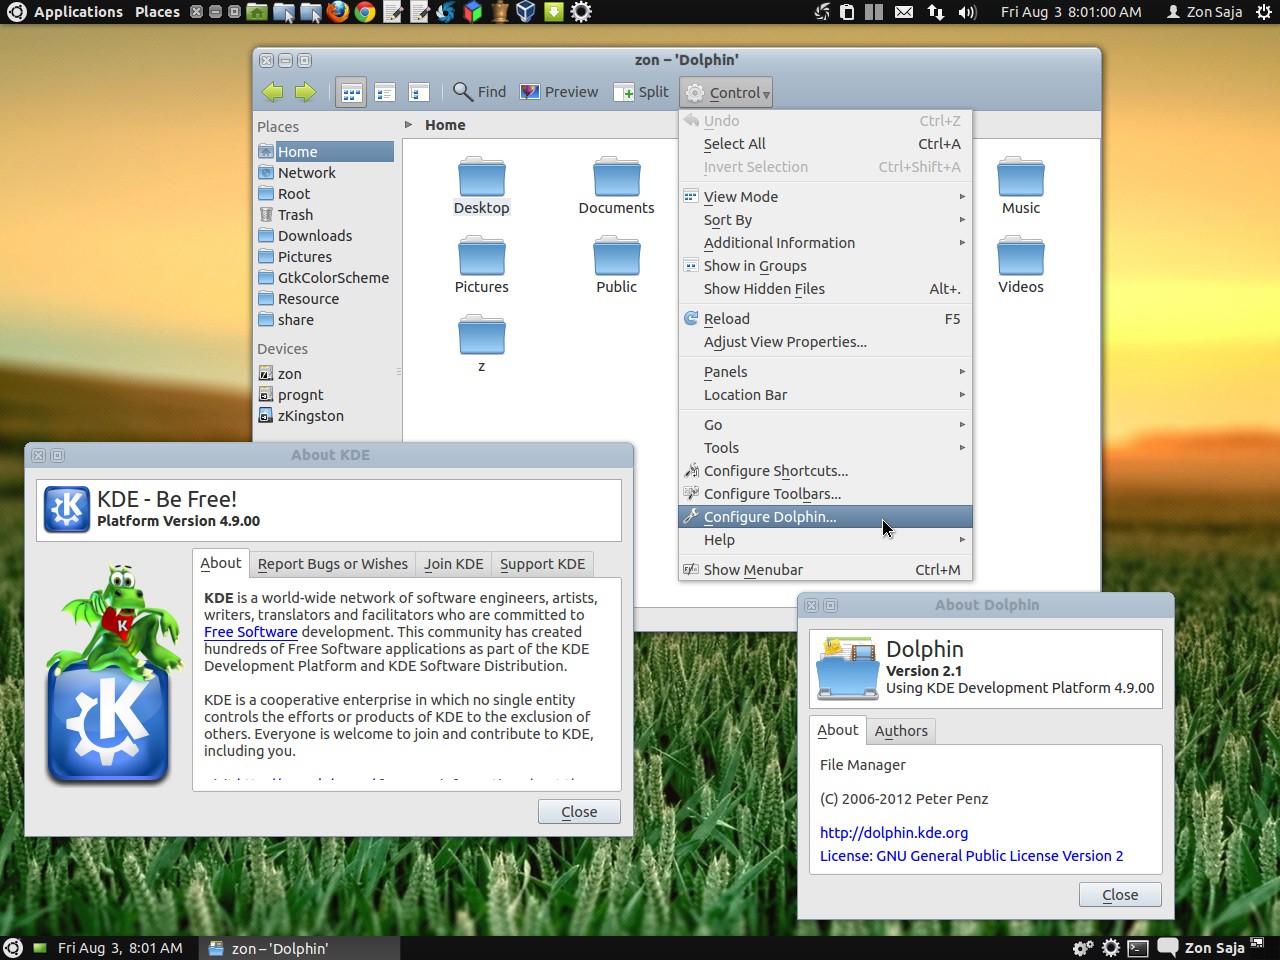Select Trash in the Places sidebar
Screen dimensions: 1280x960
pos(297,214)
